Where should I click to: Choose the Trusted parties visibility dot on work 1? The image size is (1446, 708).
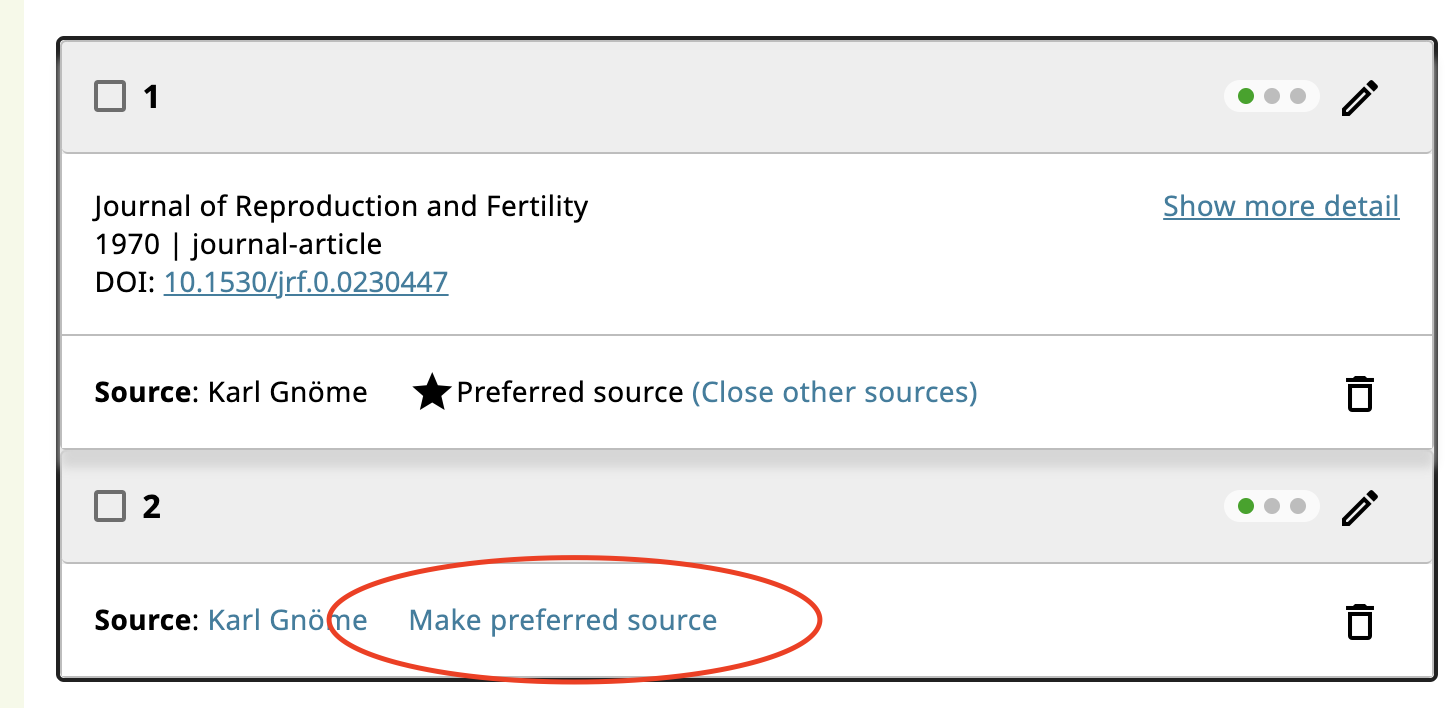pos(1271,96)
